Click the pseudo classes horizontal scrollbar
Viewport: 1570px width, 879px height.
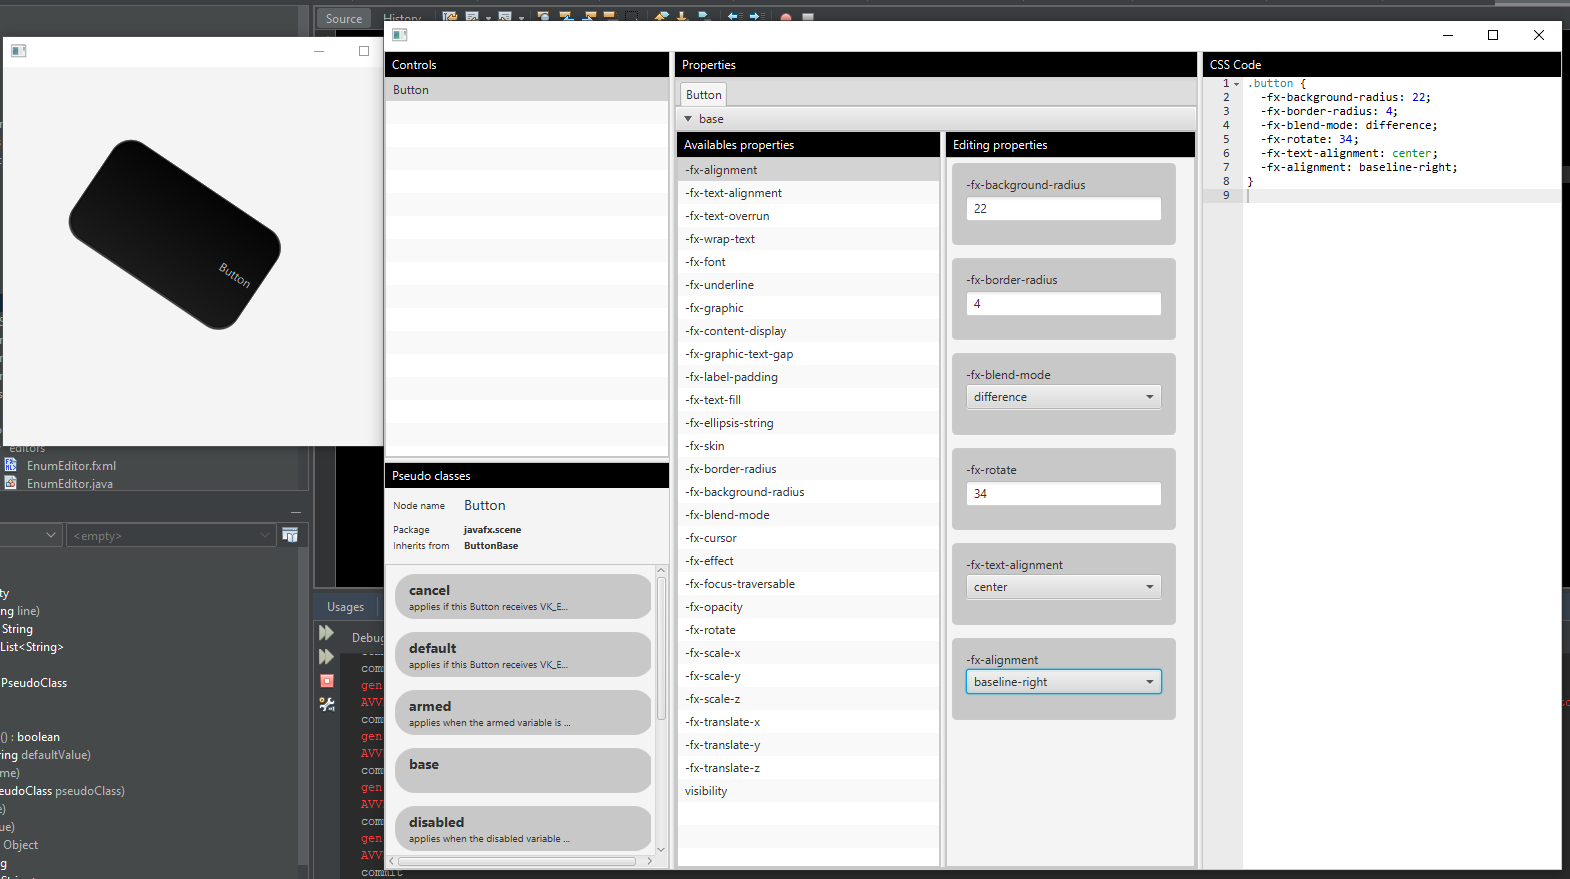point(518,861)
